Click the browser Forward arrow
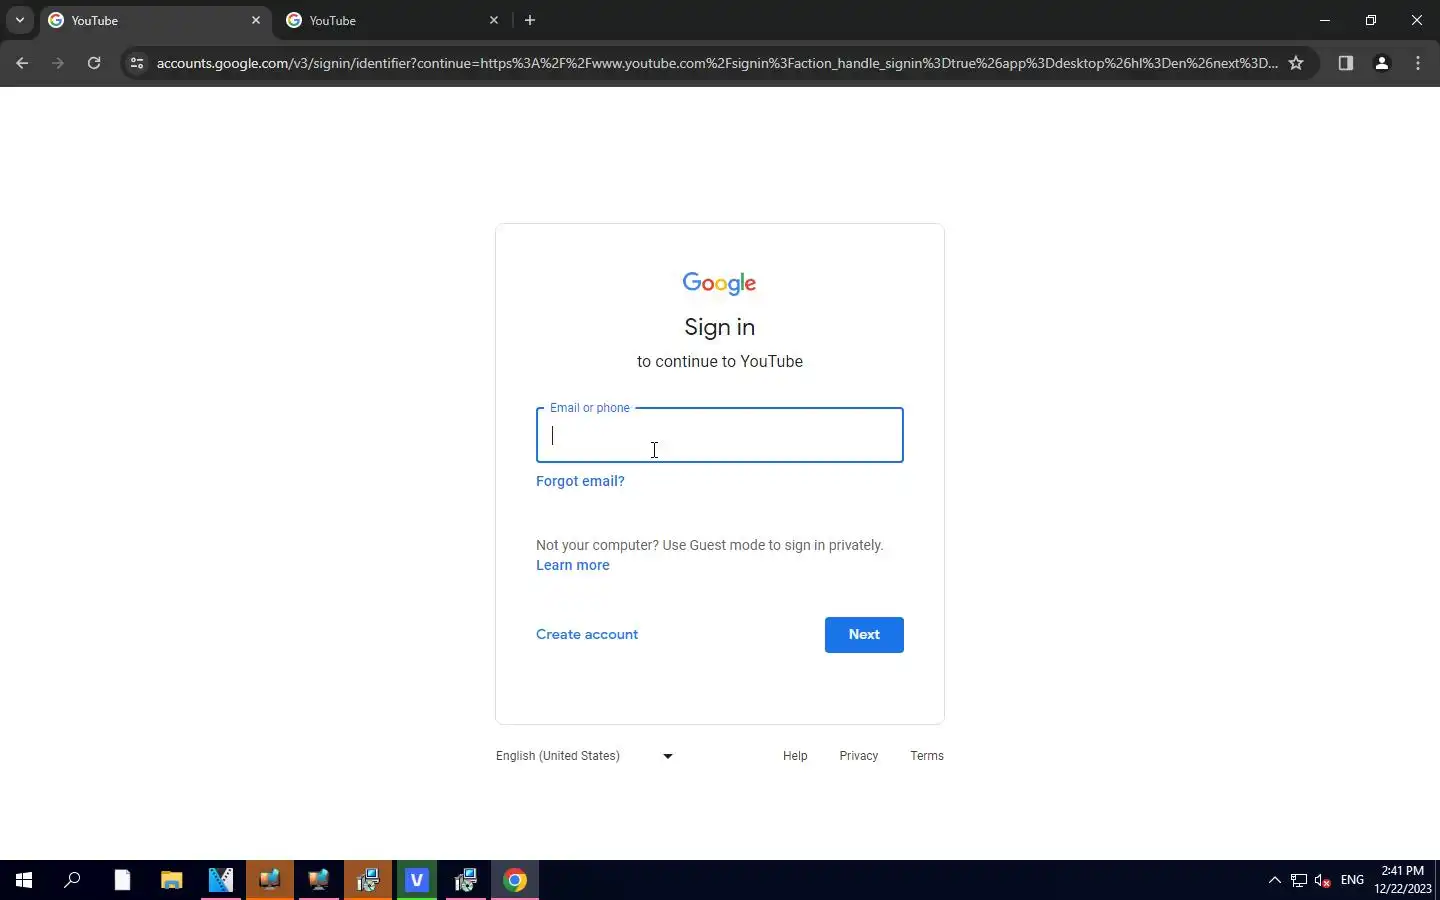Image resolution: width=1440 pixels, height=900 pixels. pos(58,63)
